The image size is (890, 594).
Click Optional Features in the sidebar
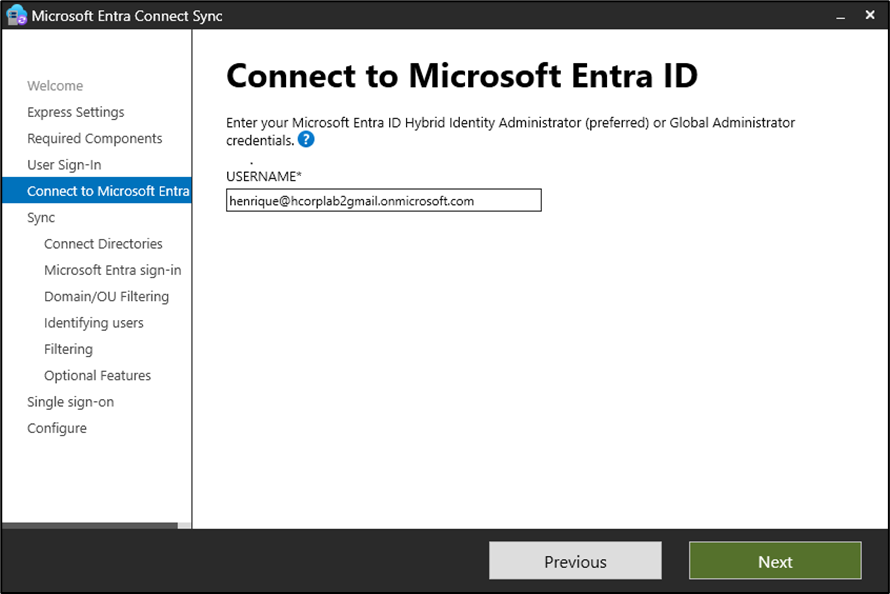[97, 376]
